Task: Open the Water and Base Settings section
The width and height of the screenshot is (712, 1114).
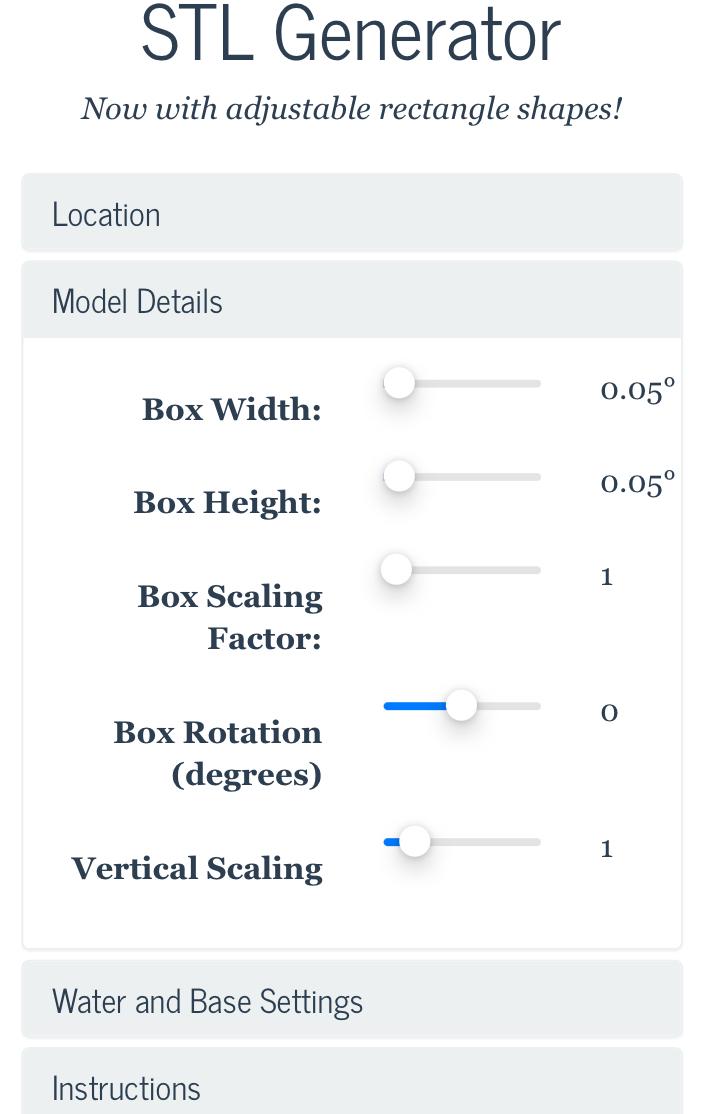Action: (209, 999)
